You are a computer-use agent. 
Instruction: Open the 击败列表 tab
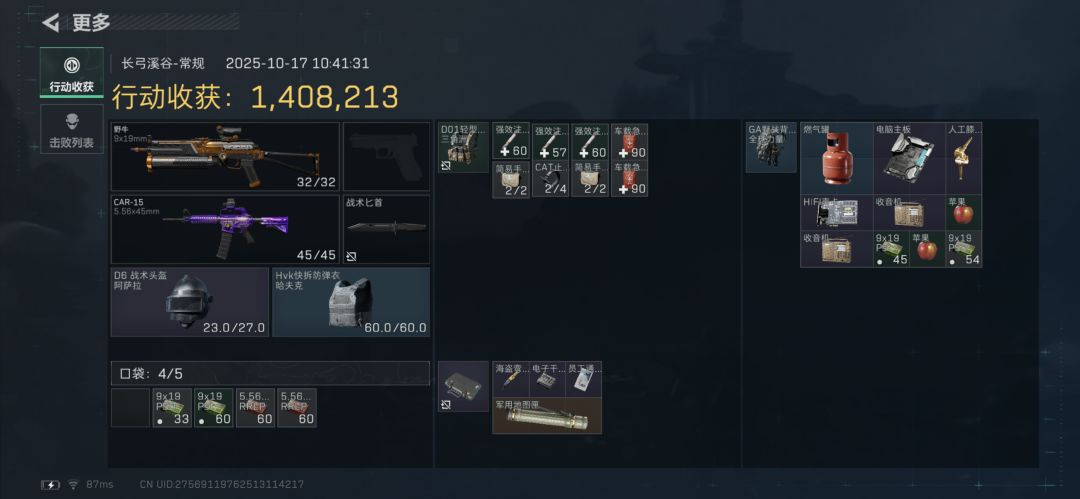[x=72, y=130]
